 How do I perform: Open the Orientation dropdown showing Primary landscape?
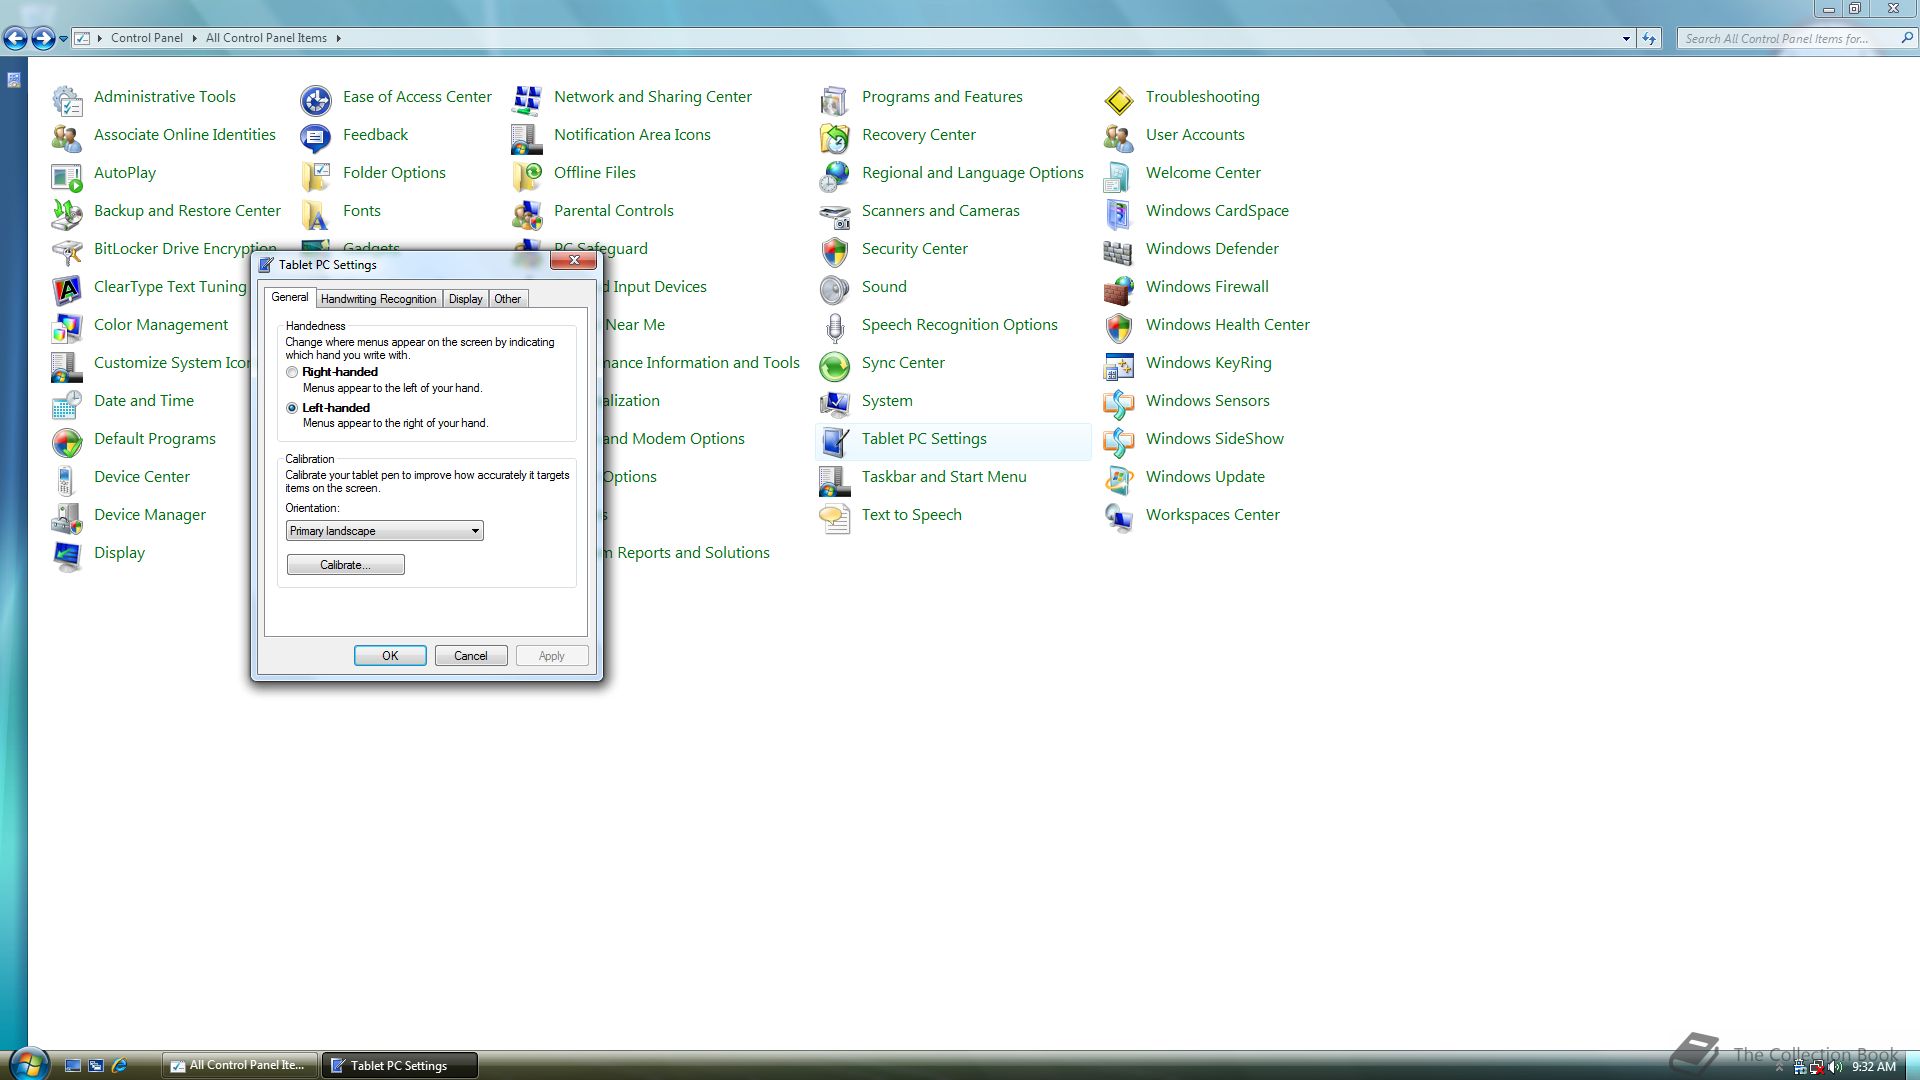coord(385,531)
